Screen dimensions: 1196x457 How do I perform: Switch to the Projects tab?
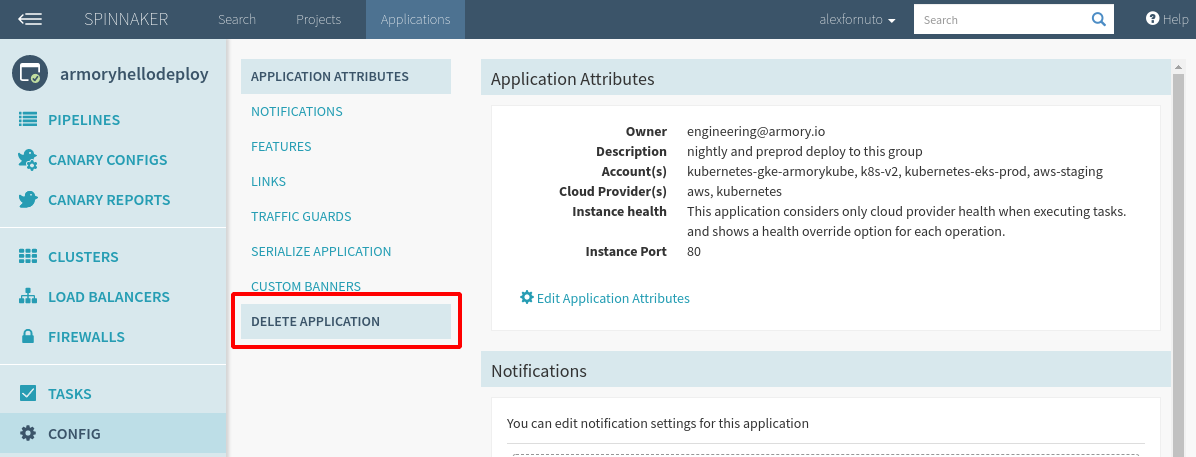point(318,19)
